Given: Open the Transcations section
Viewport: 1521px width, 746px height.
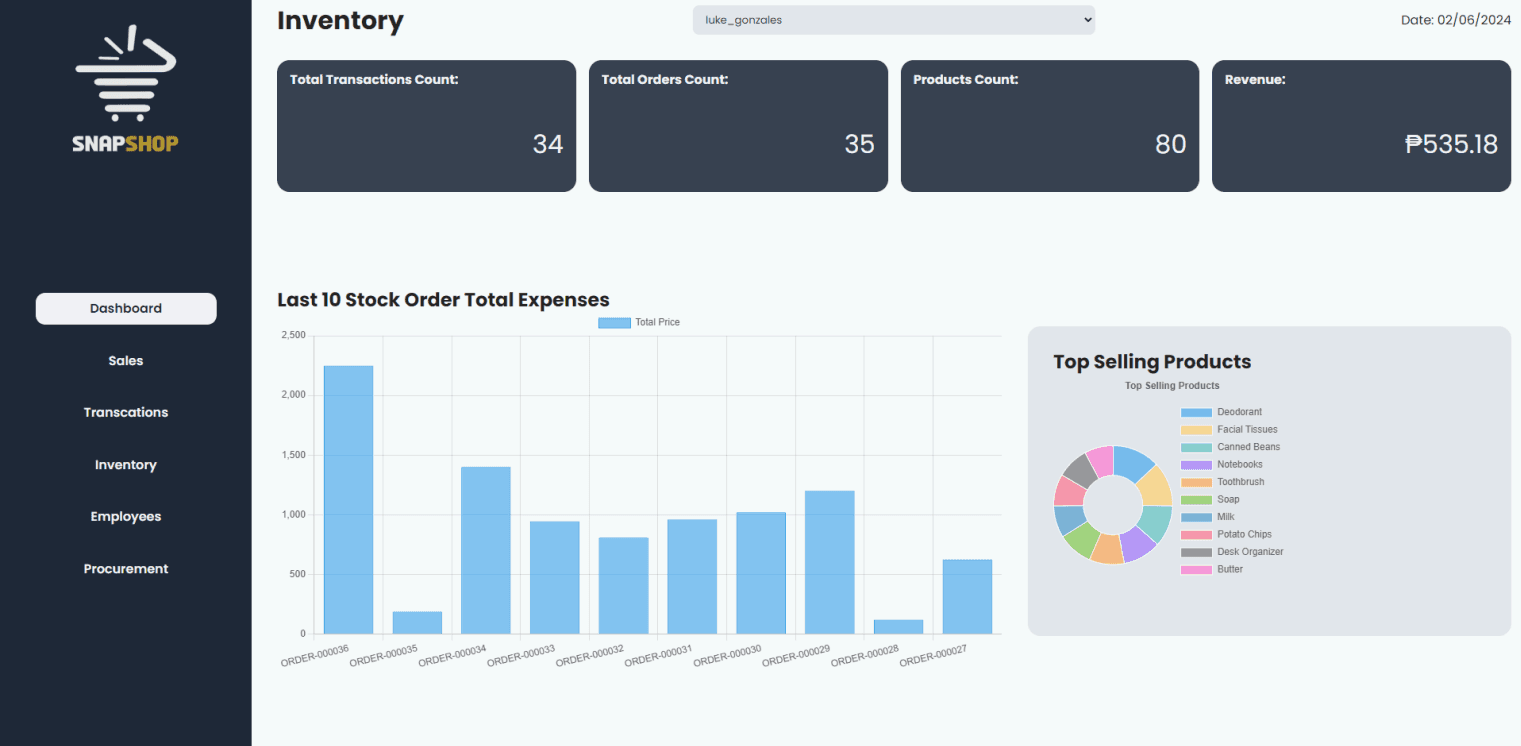Looking at the screenshot, I should pos(125,412).
